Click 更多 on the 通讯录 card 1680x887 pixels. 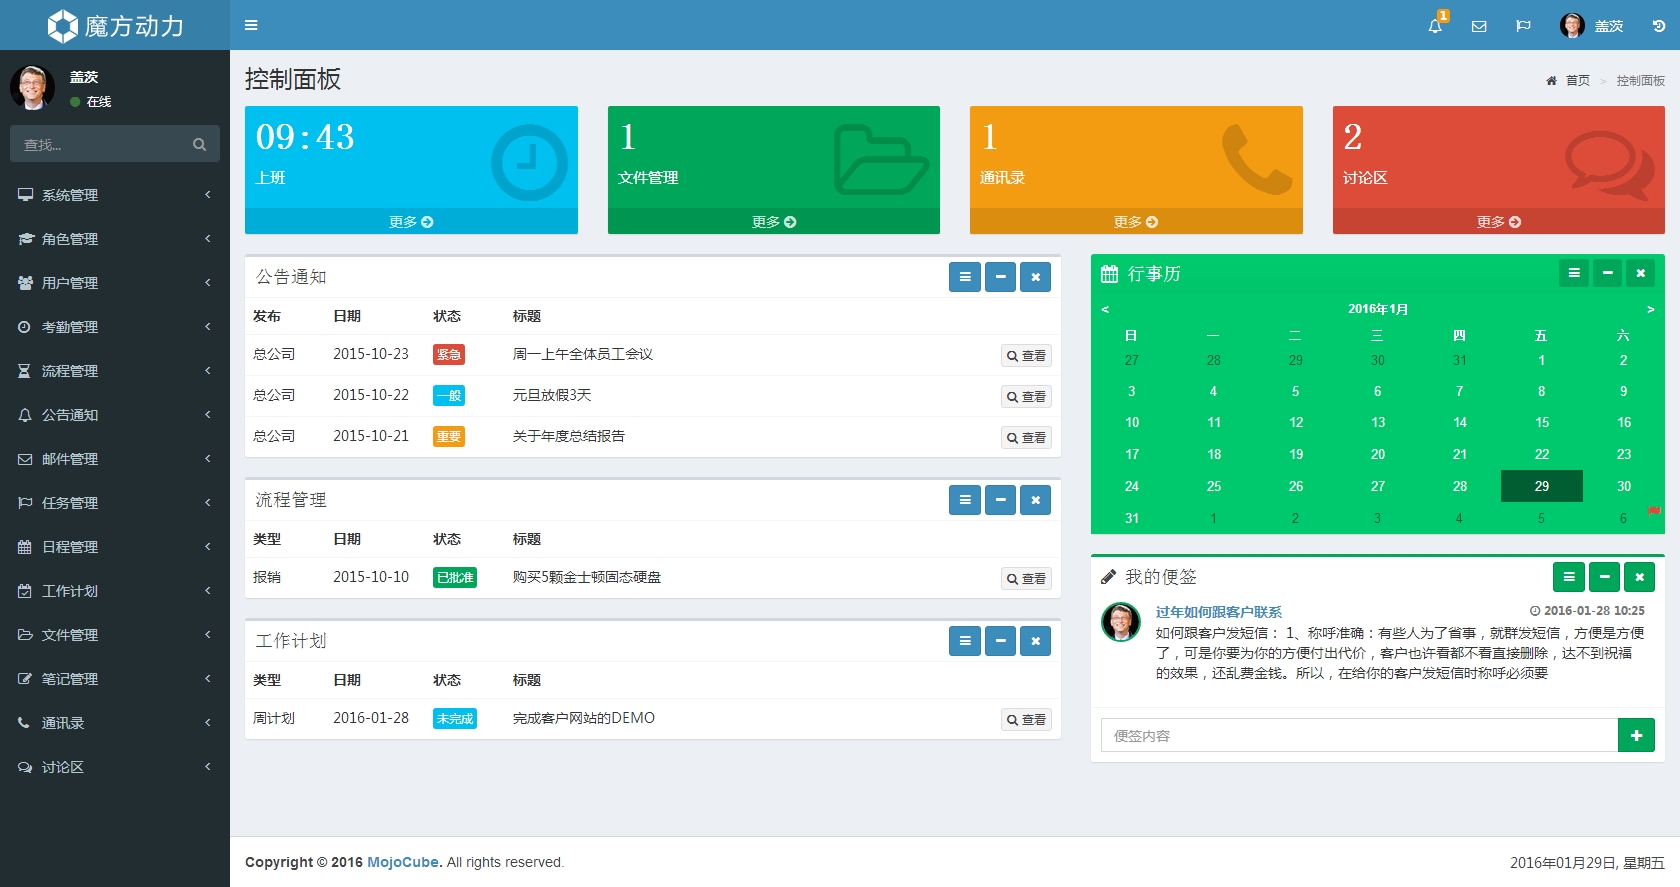(x=1135, y=222)
